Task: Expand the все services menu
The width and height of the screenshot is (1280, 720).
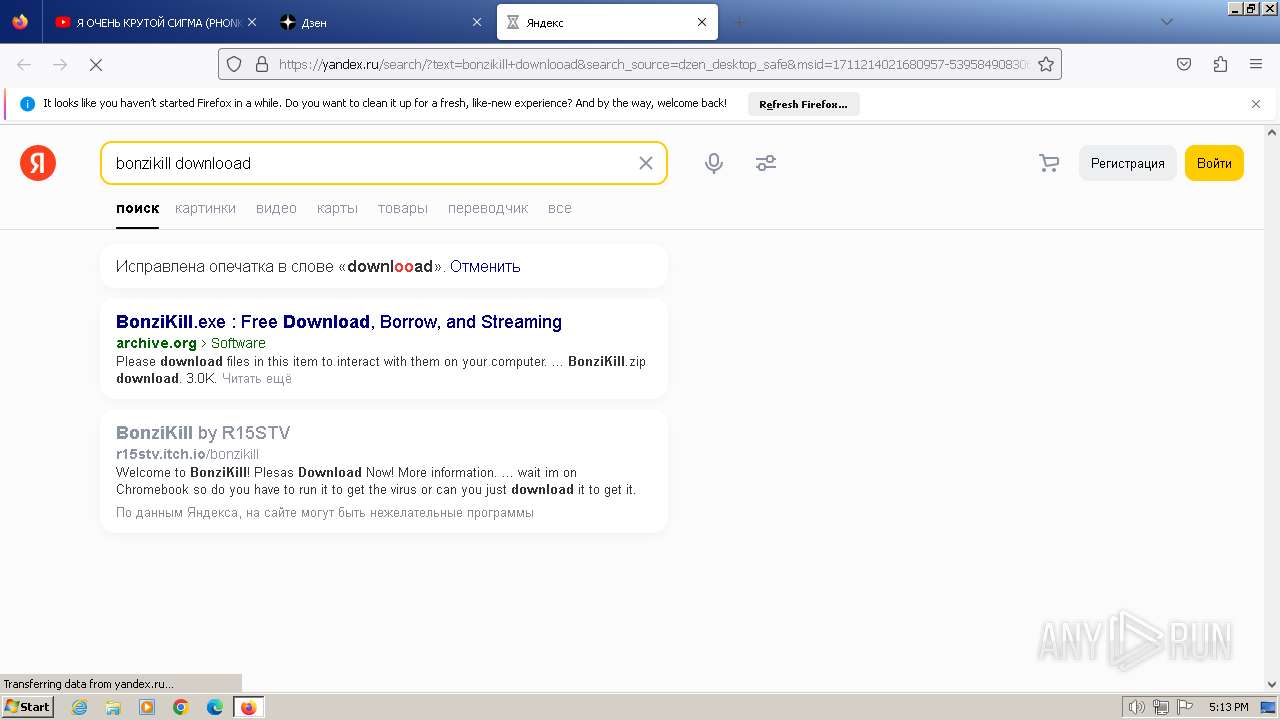Action: 560,208
